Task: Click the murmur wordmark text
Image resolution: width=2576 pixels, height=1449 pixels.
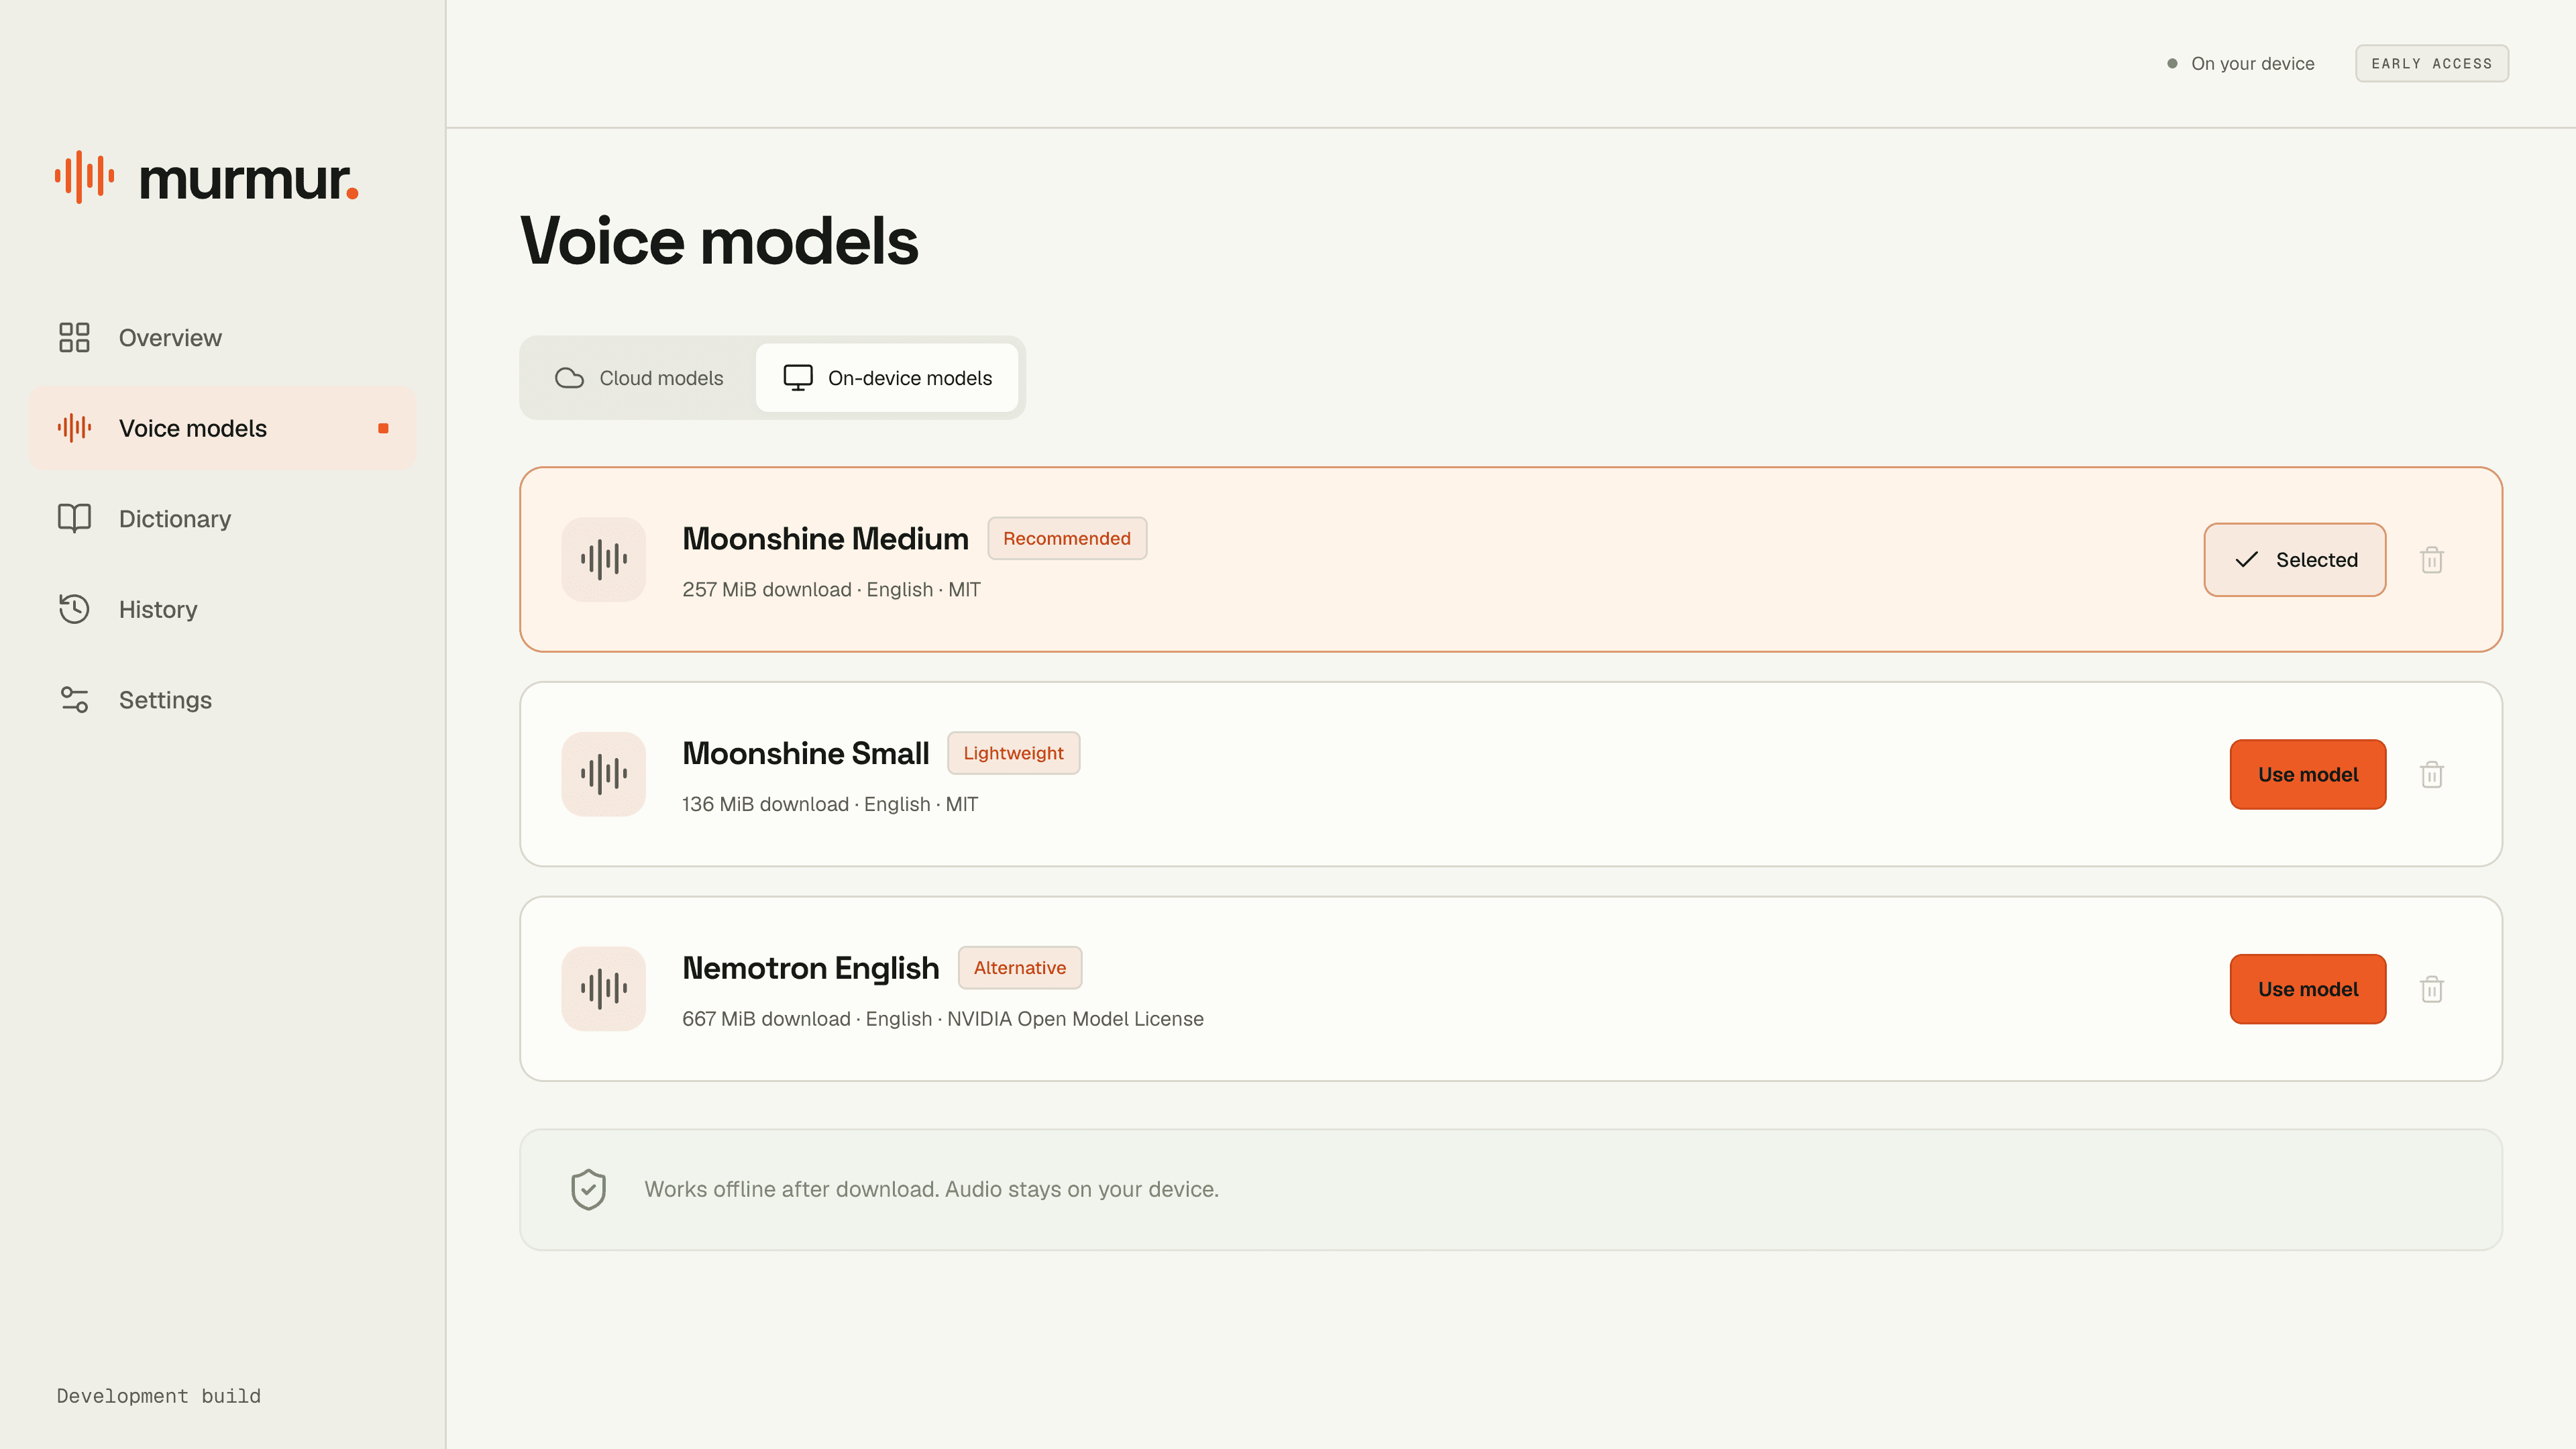Action: pos(249,180)
